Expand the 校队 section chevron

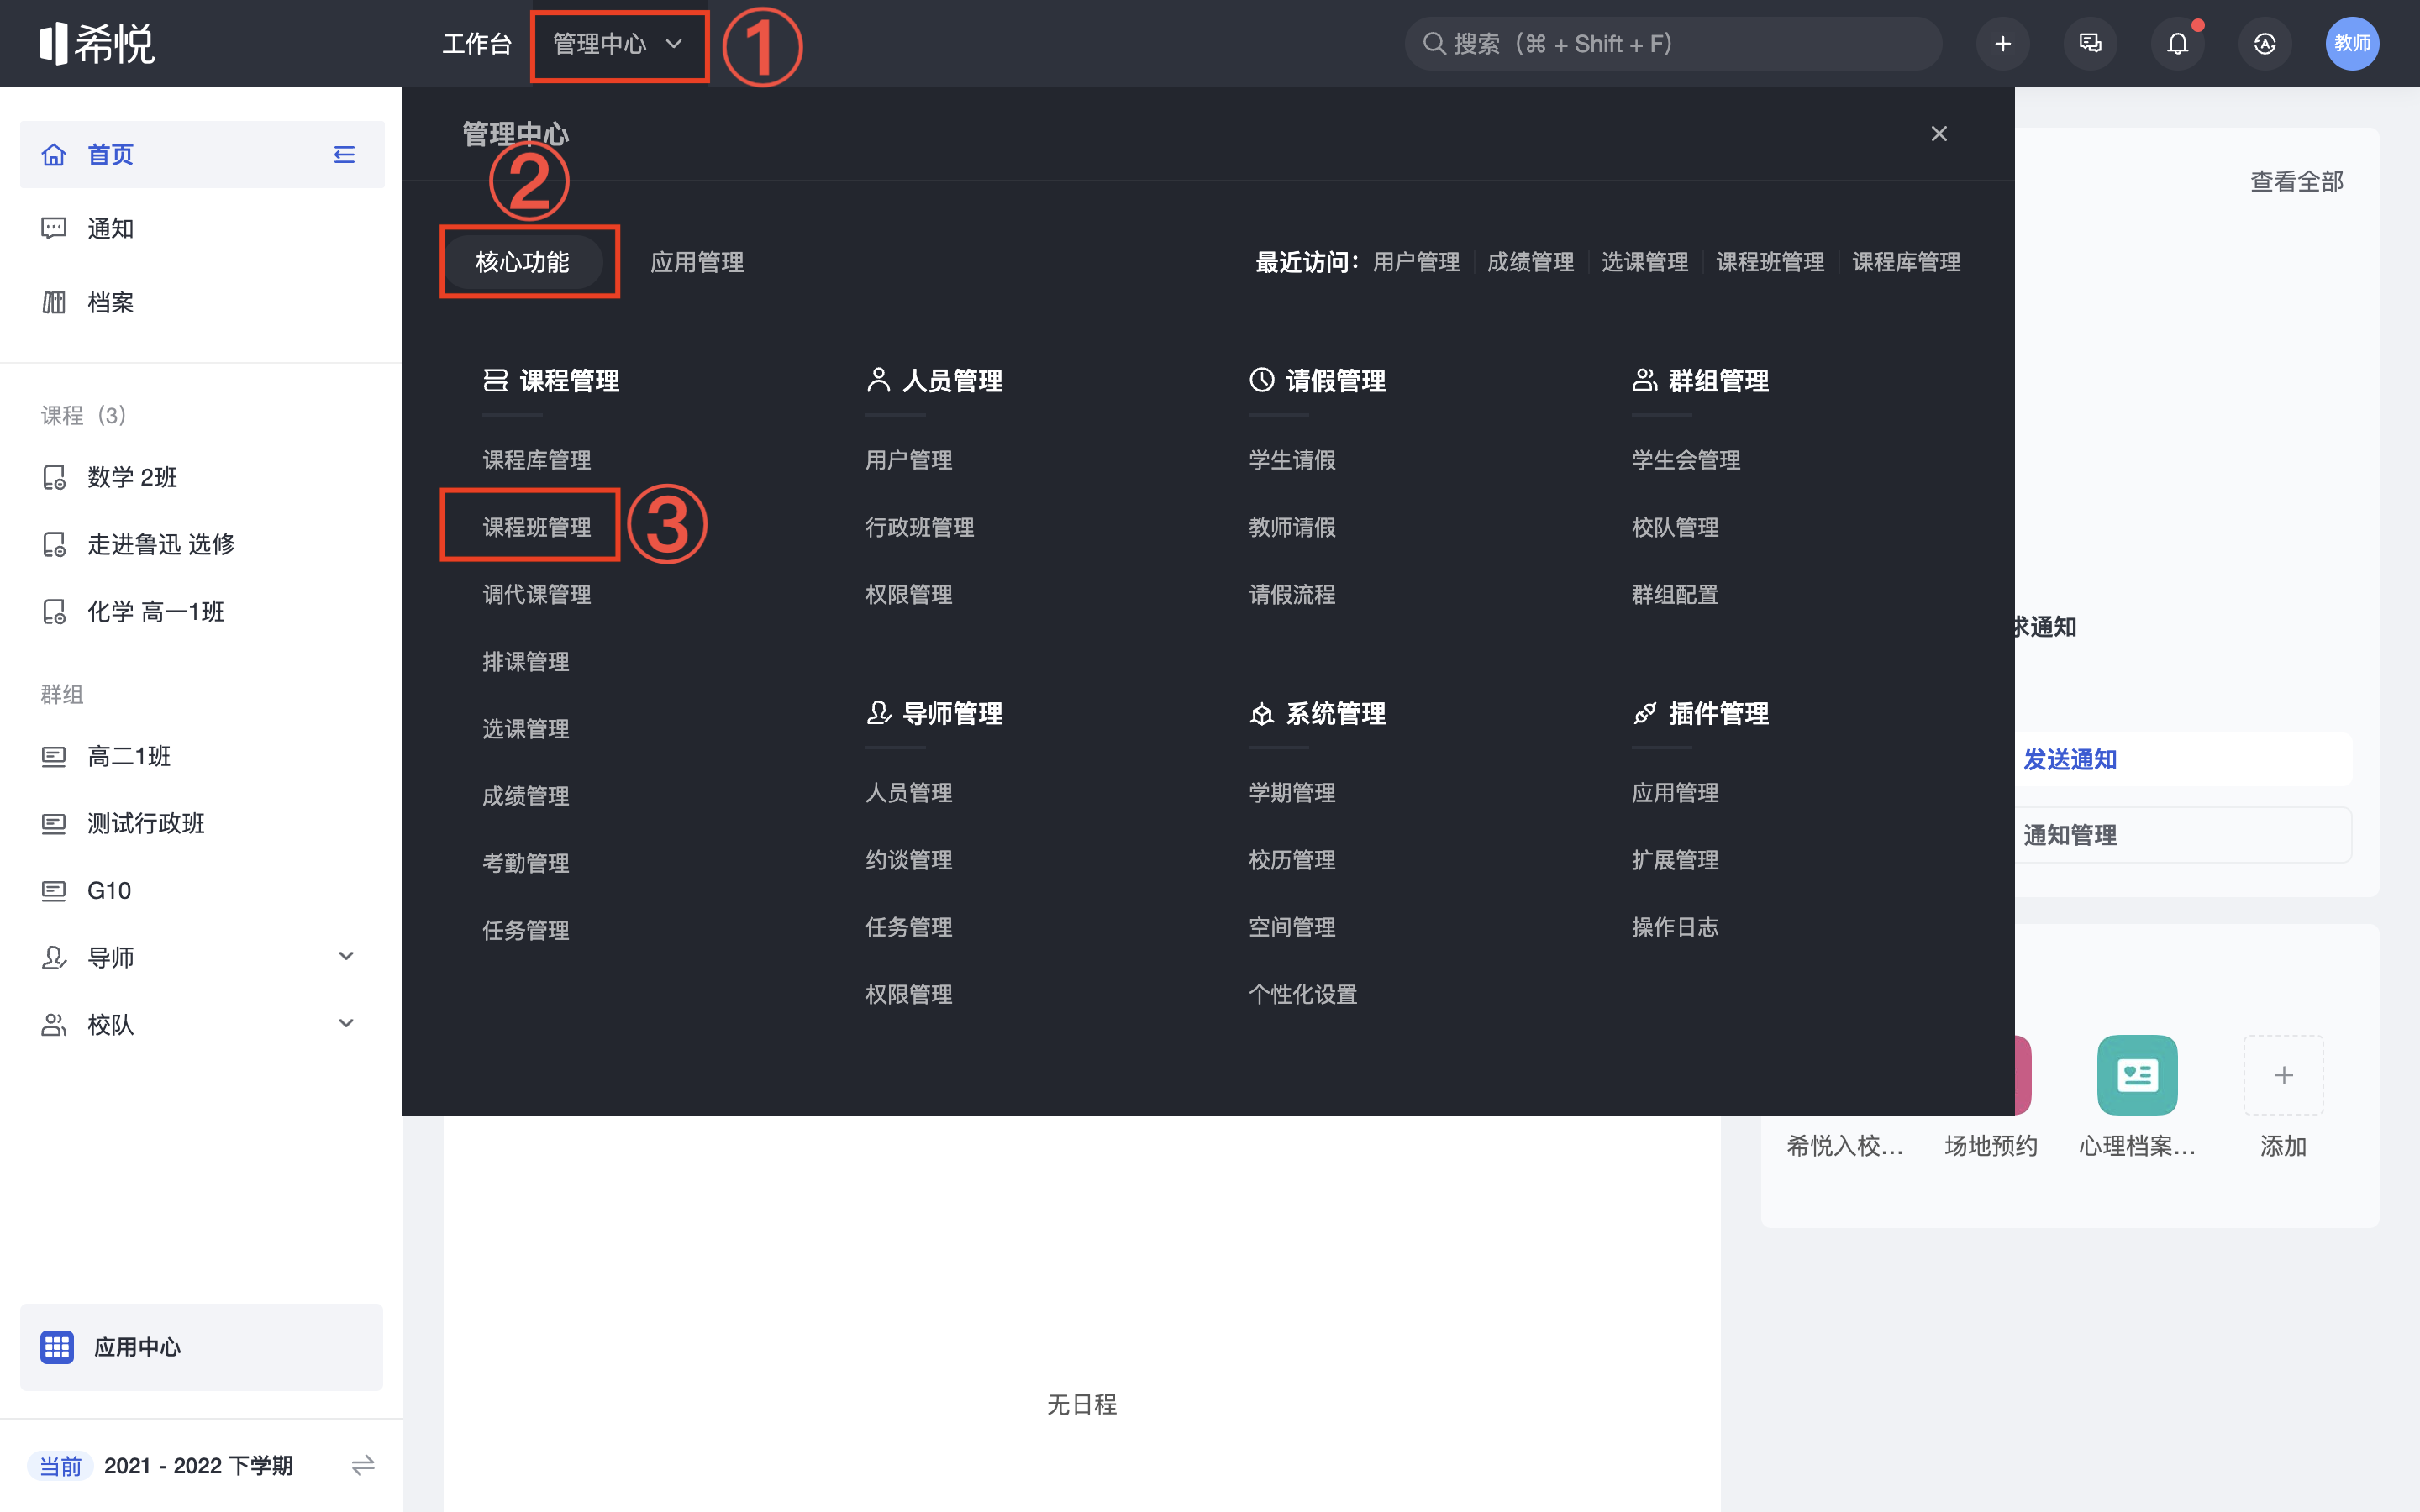click(x=346, y=1024)
